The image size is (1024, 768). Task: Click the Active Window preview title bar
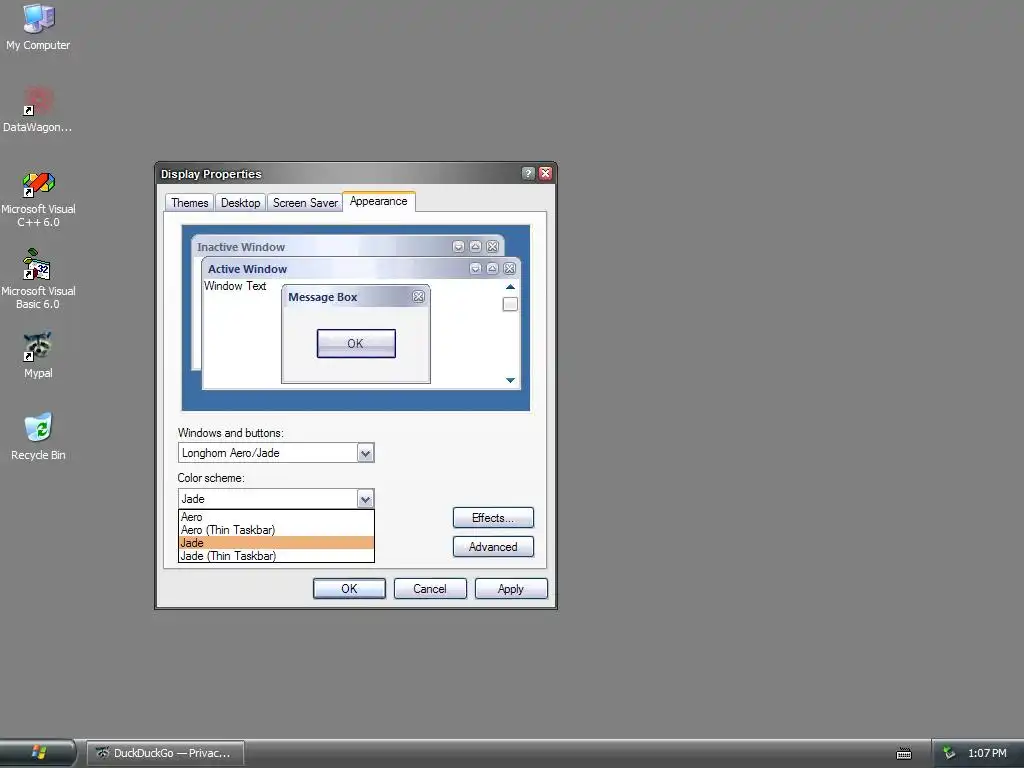[x=361, y=268]
